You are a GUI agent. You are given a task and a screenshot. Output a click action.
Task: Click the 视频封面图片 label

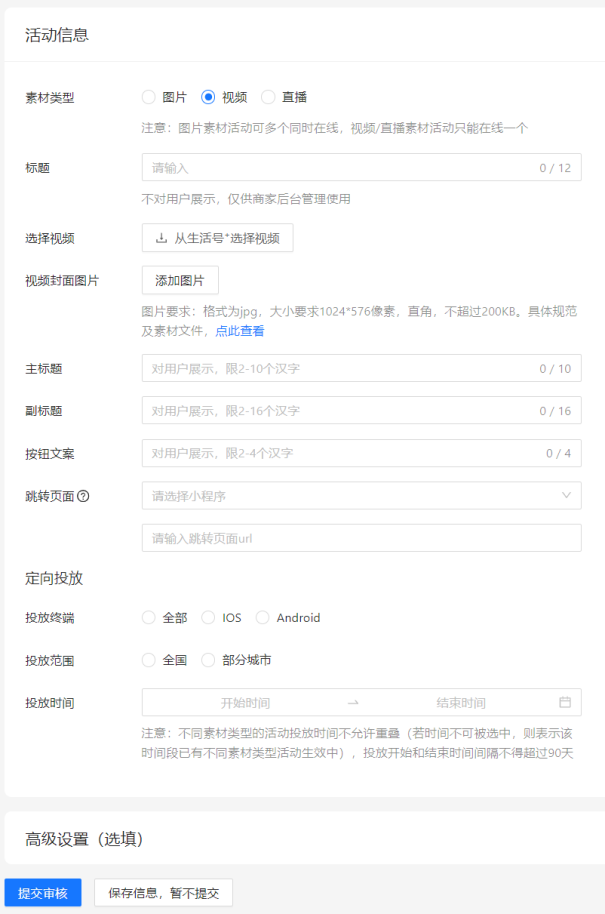point(62,281)
